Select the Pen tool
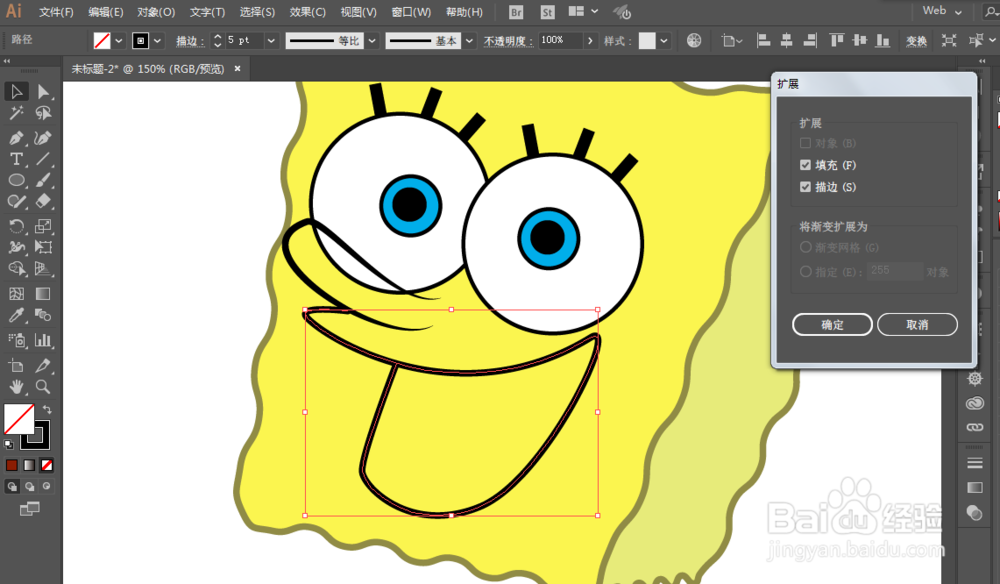 17,138
